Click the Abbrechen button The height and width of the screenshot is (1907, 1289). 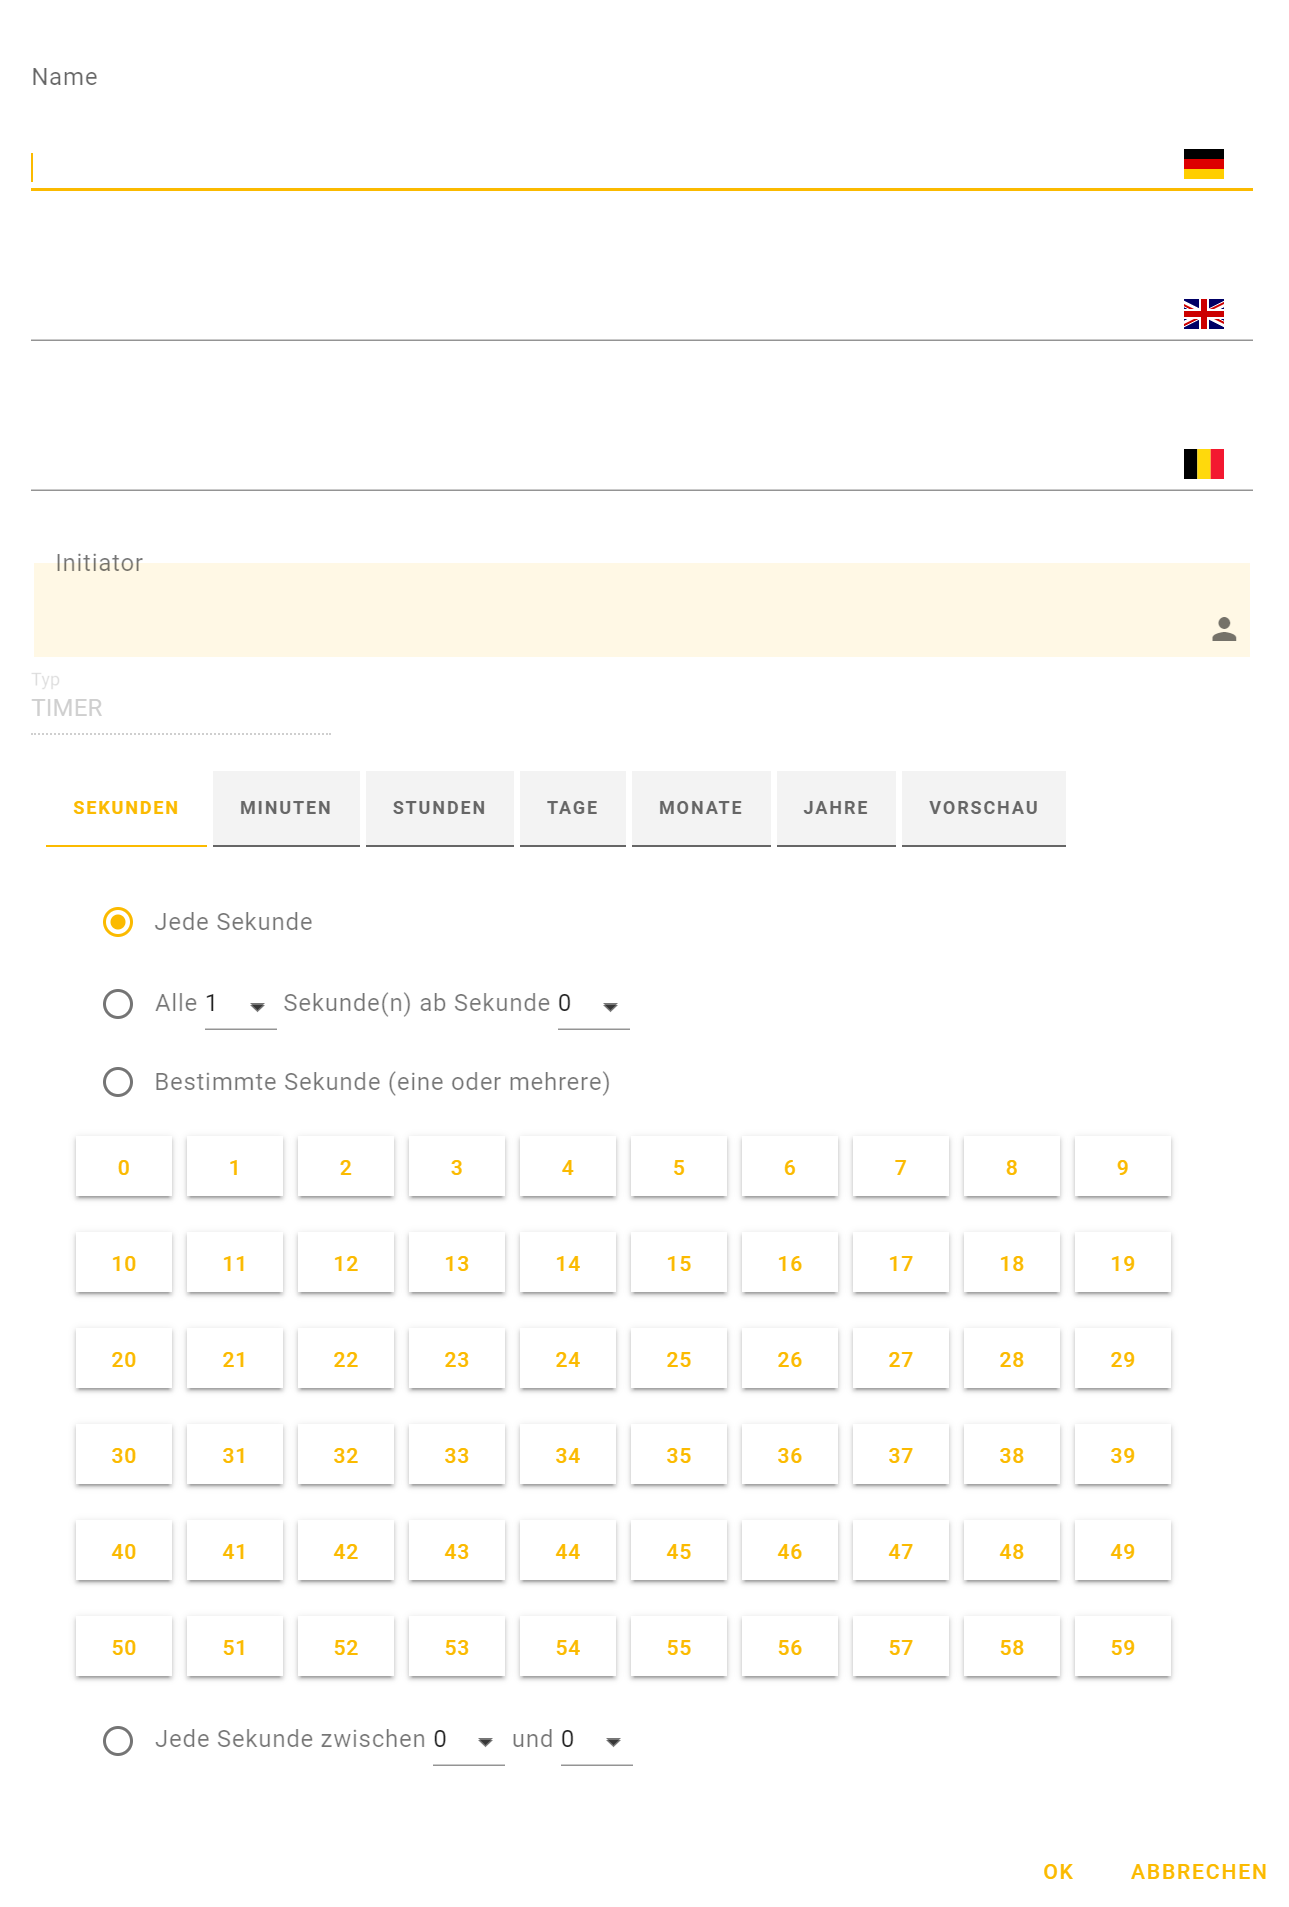[x=1198, y=1872]
